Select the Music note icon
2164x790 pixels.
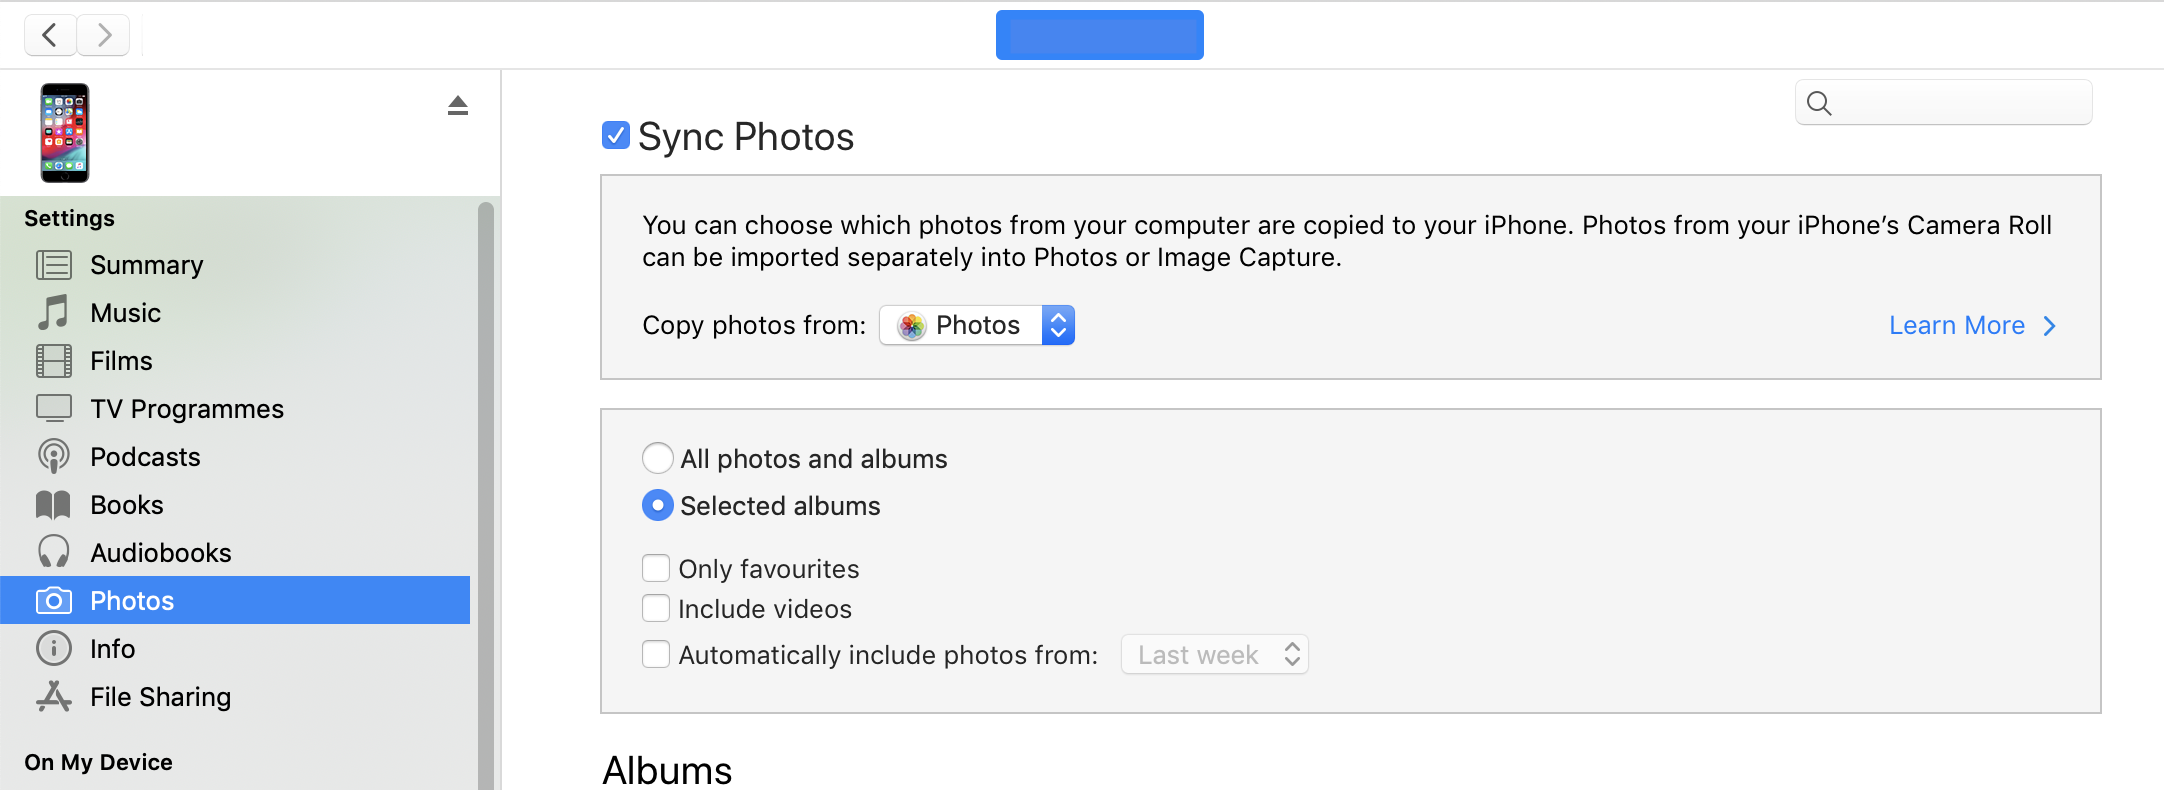click(54, 313)
